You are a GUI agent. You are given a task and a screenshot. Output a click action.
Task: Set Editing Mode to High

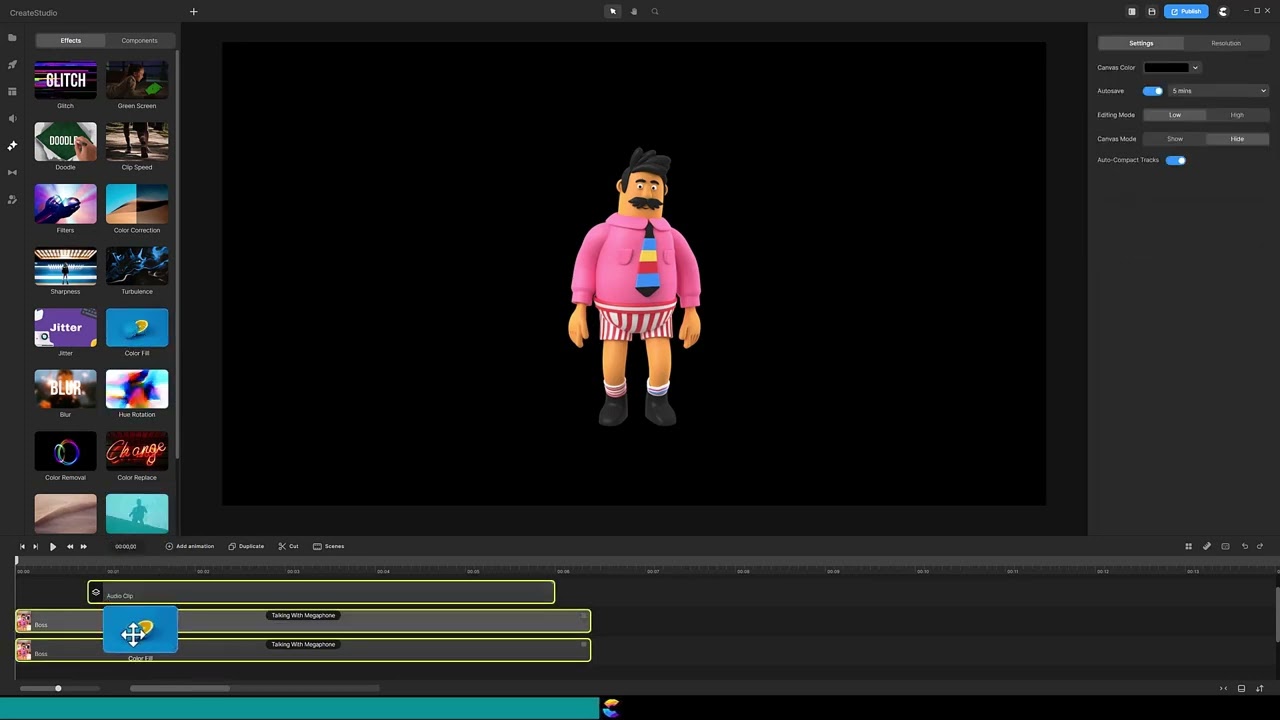[1237, 115]
